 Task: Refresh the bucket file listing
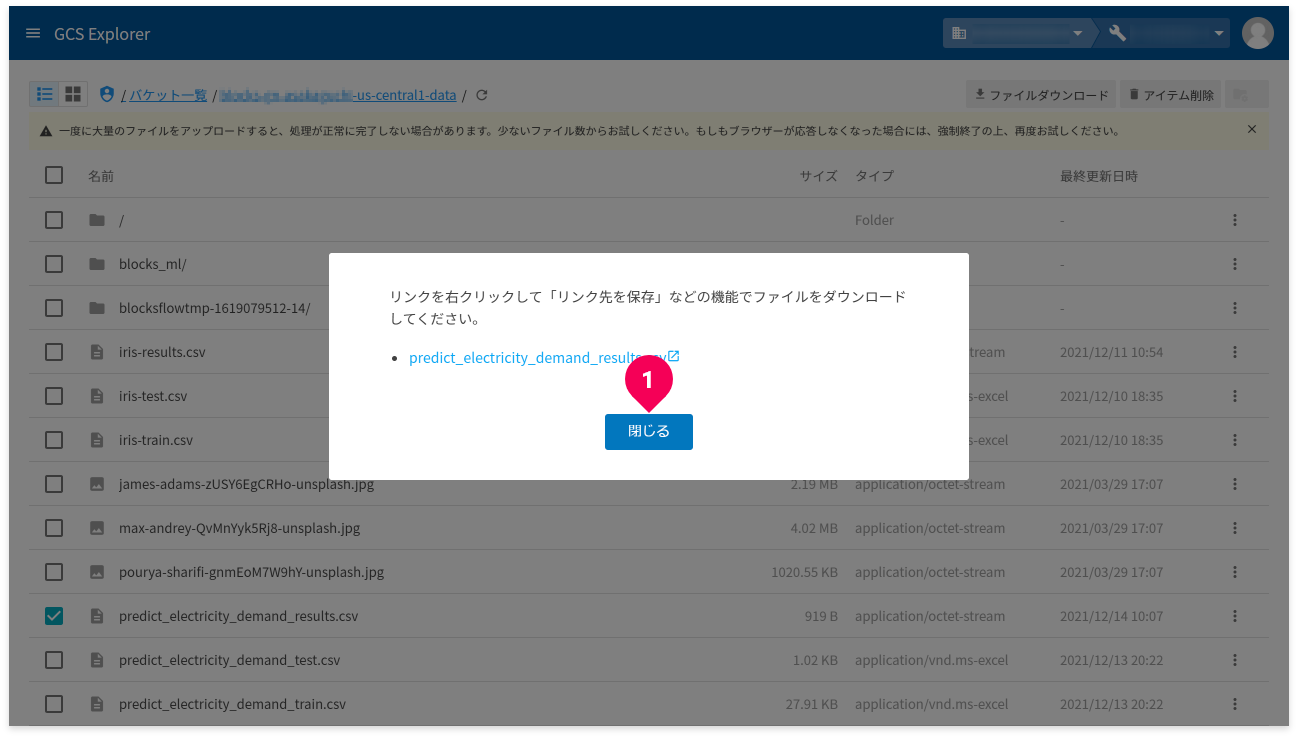coord(481,95)
